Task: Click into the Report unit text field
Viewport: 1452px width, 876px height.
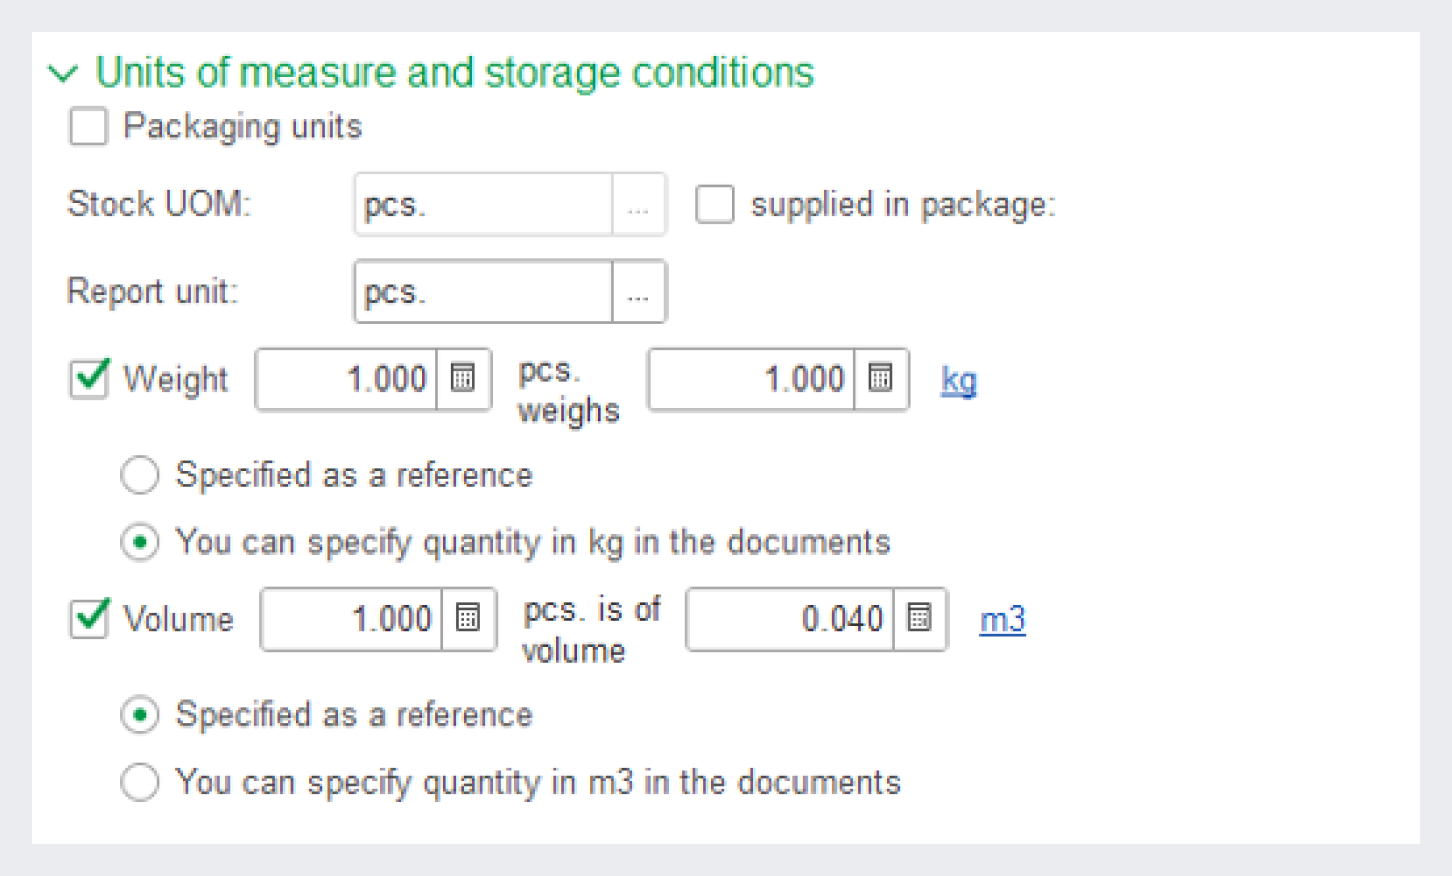Action: coord(484,292)
